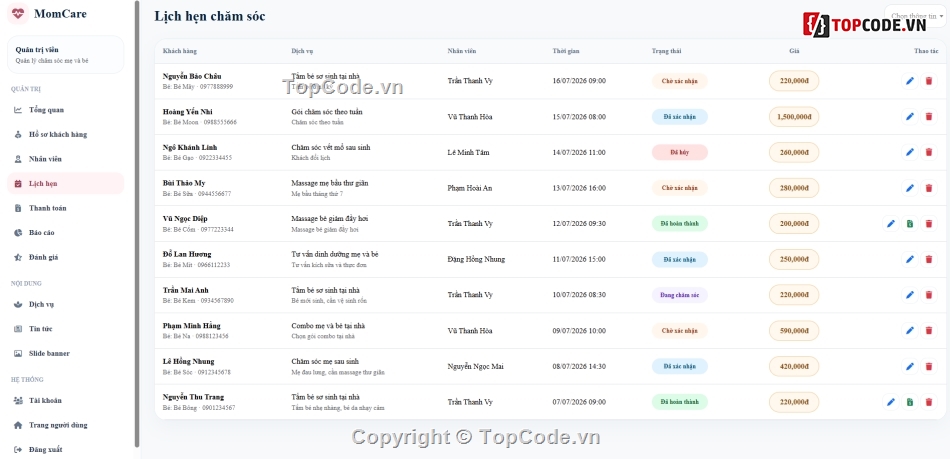The width and height of the screenshot is (950, 459).
Task: Edit Đỗ Lan Hương's appointment
Action: coord(909,259)
